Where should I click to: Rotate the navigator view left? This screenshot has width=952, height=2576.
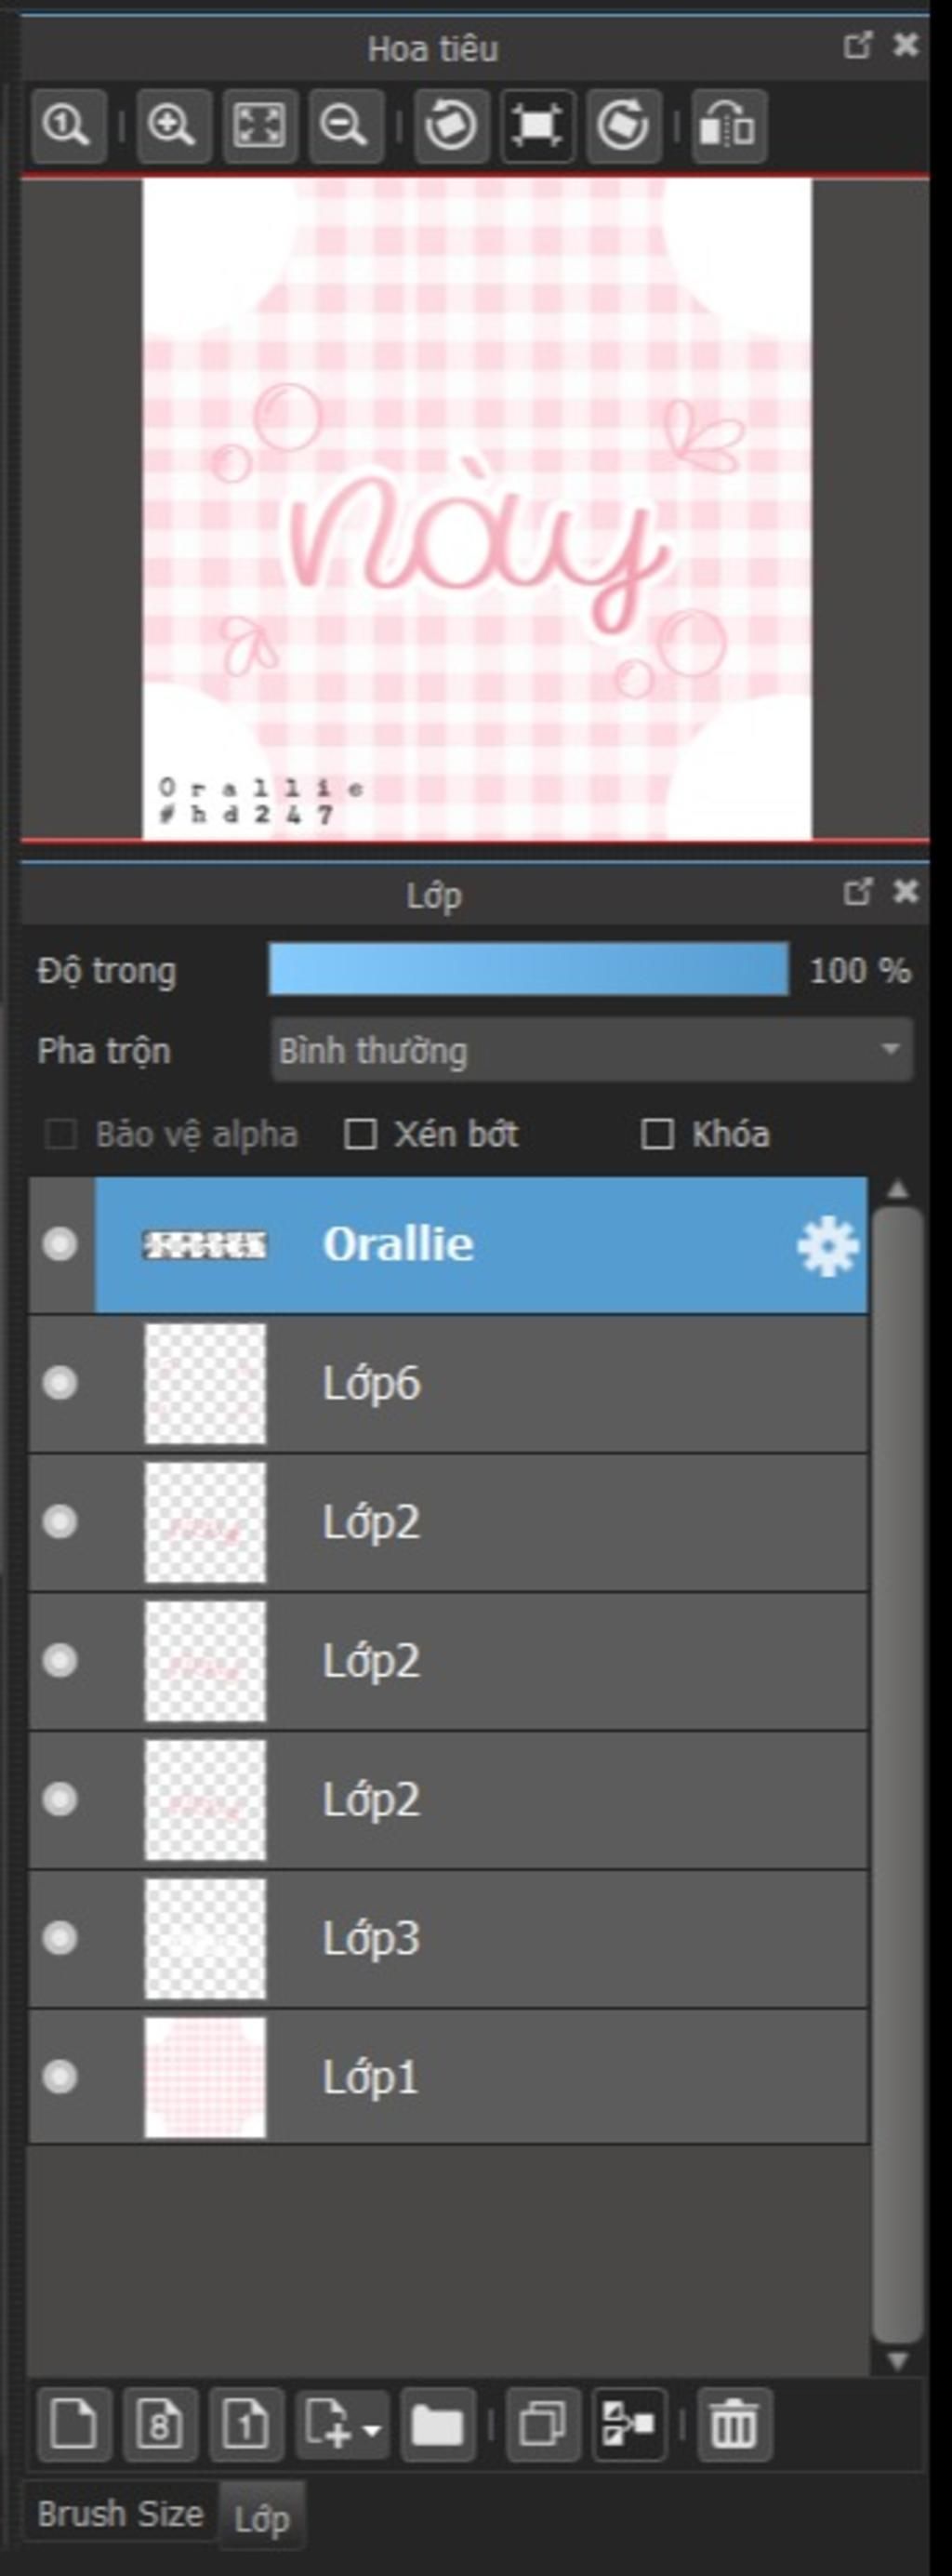click(451, 126)
